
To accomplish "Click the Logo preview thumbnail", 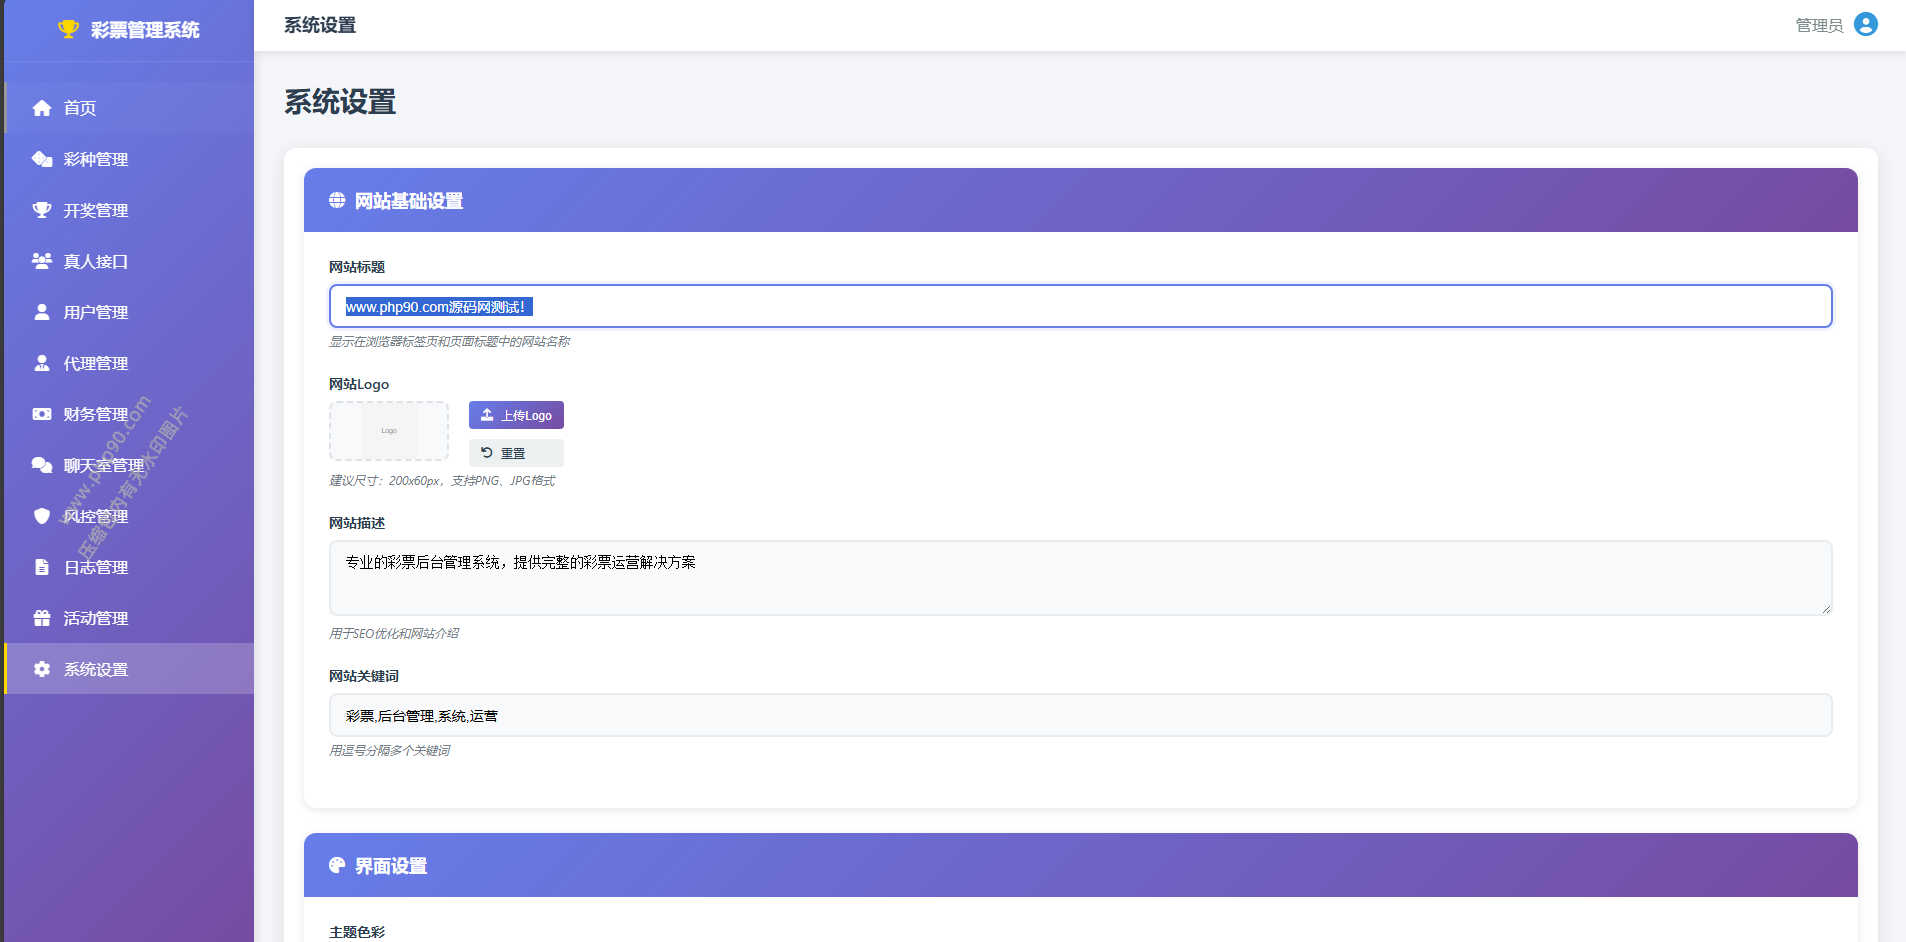I will click(x=389, y=431).
